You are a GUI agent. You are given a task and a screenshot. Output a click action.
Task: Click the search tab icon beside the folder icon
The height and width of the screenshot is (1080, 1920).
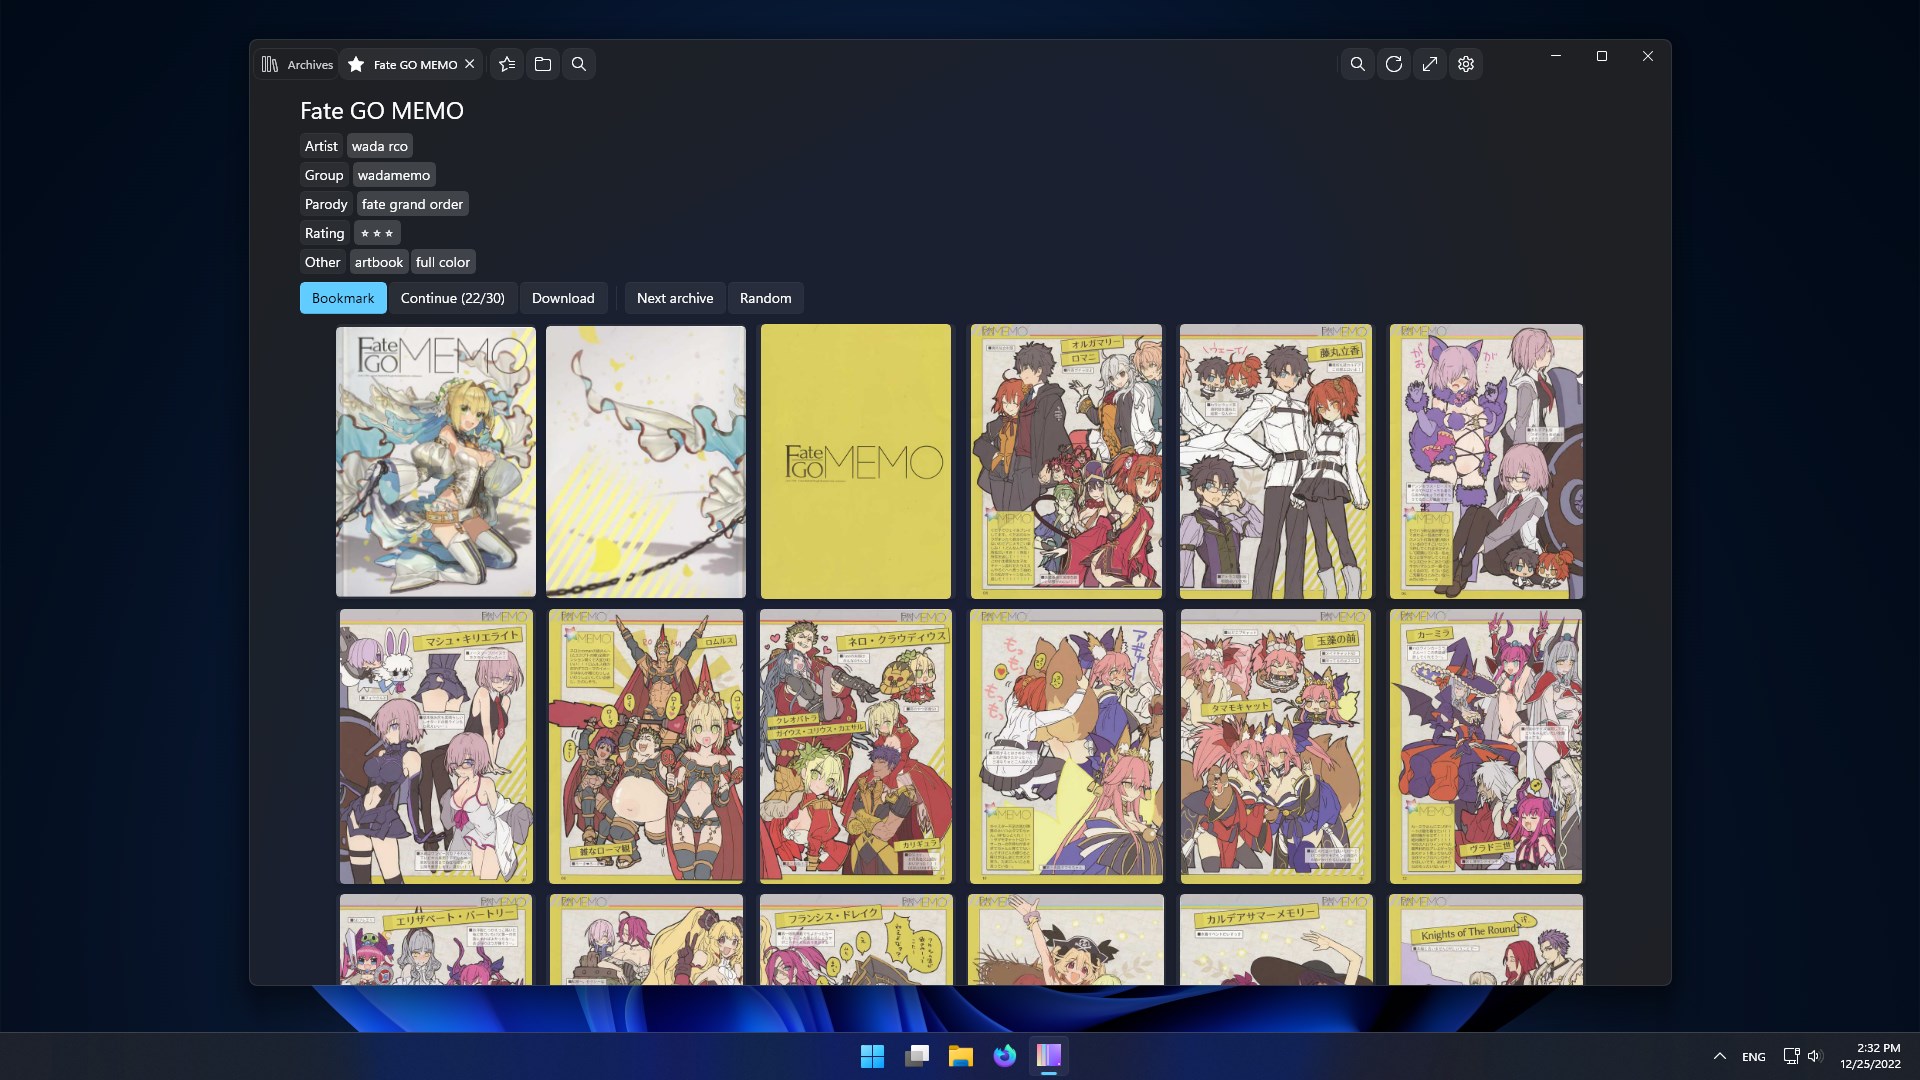tap(579, 64)
